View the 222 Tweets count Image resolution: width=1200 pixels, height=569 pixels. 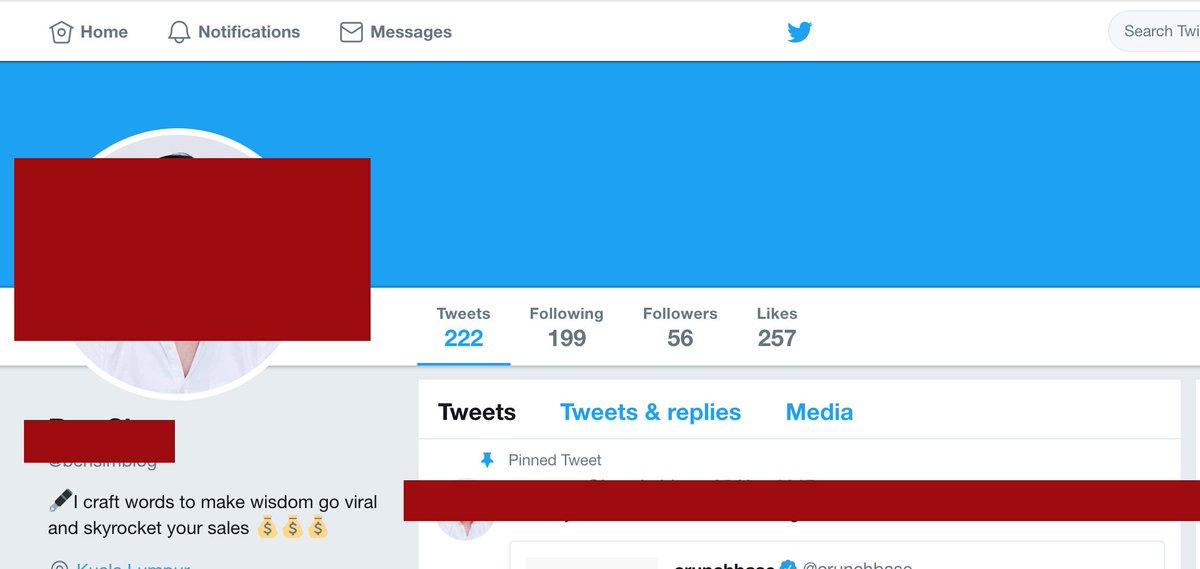pyautogui.click(x=464, y=328)
